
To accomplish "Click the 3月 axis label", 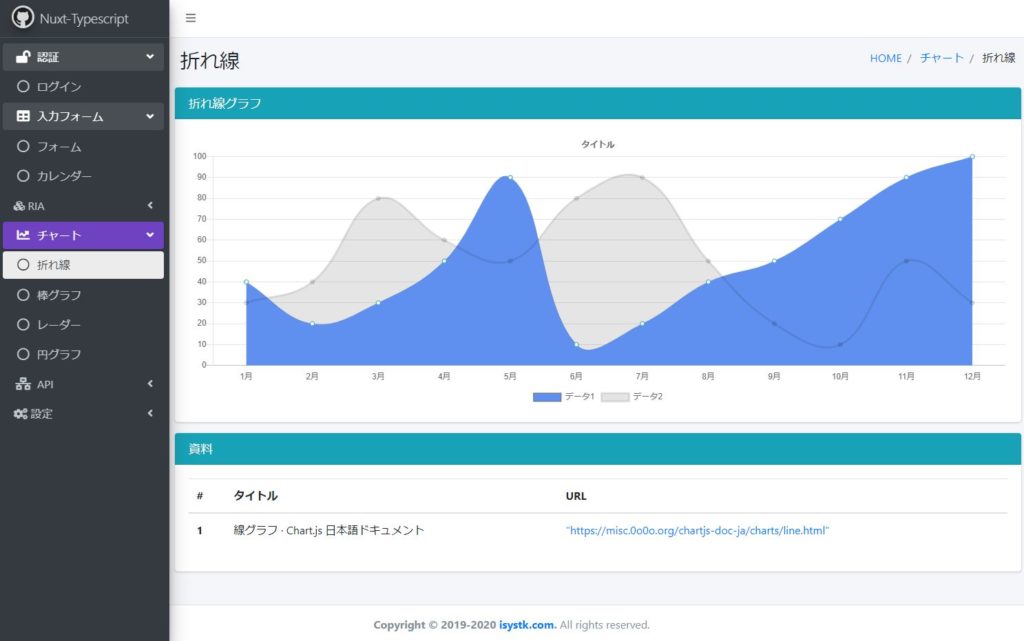I will 378,376.
